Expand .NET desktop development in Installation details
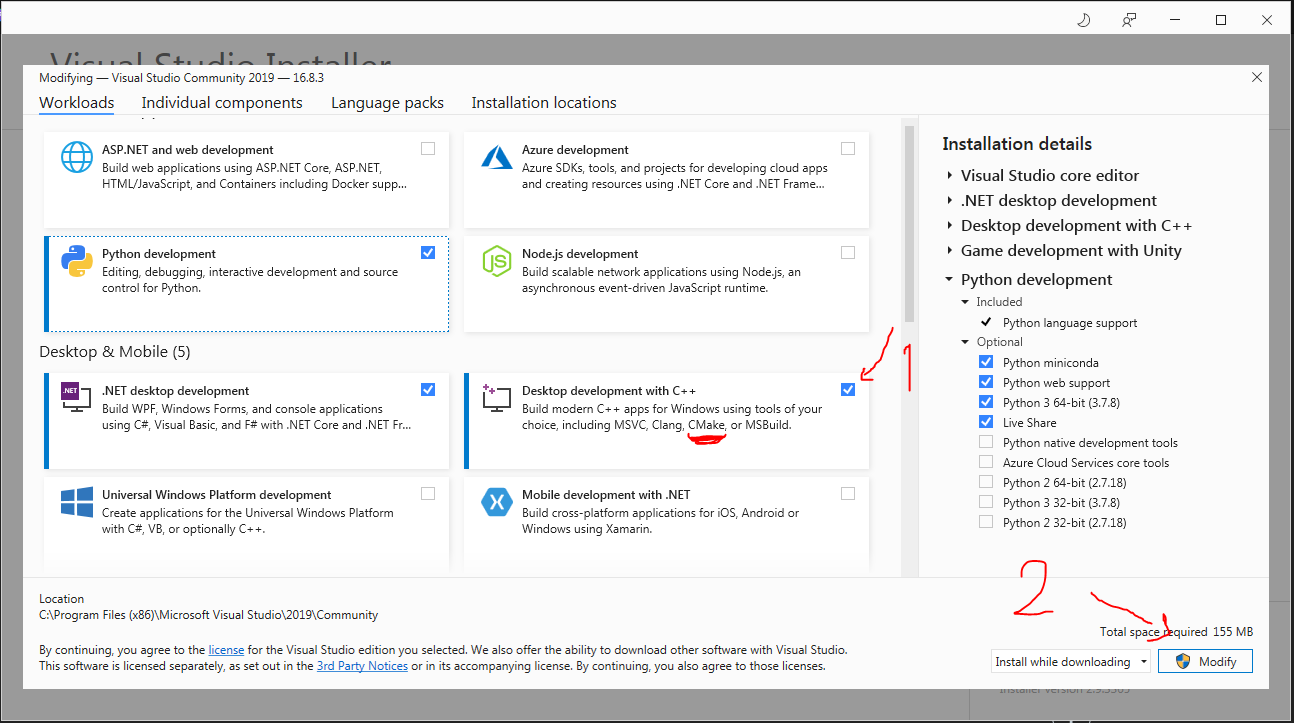This screenshot has height=723, width=1294. [949, 201]
